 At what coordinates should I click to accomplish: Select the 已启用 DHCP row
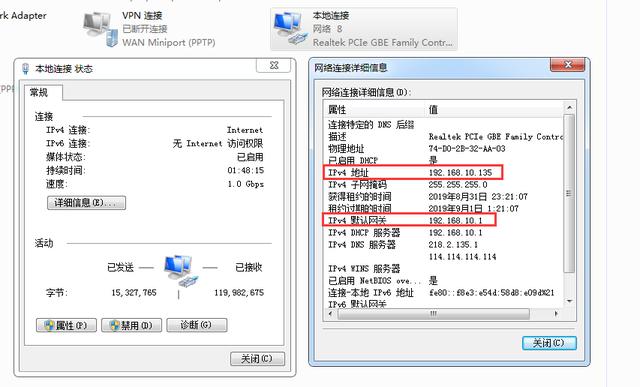(444, 160)
